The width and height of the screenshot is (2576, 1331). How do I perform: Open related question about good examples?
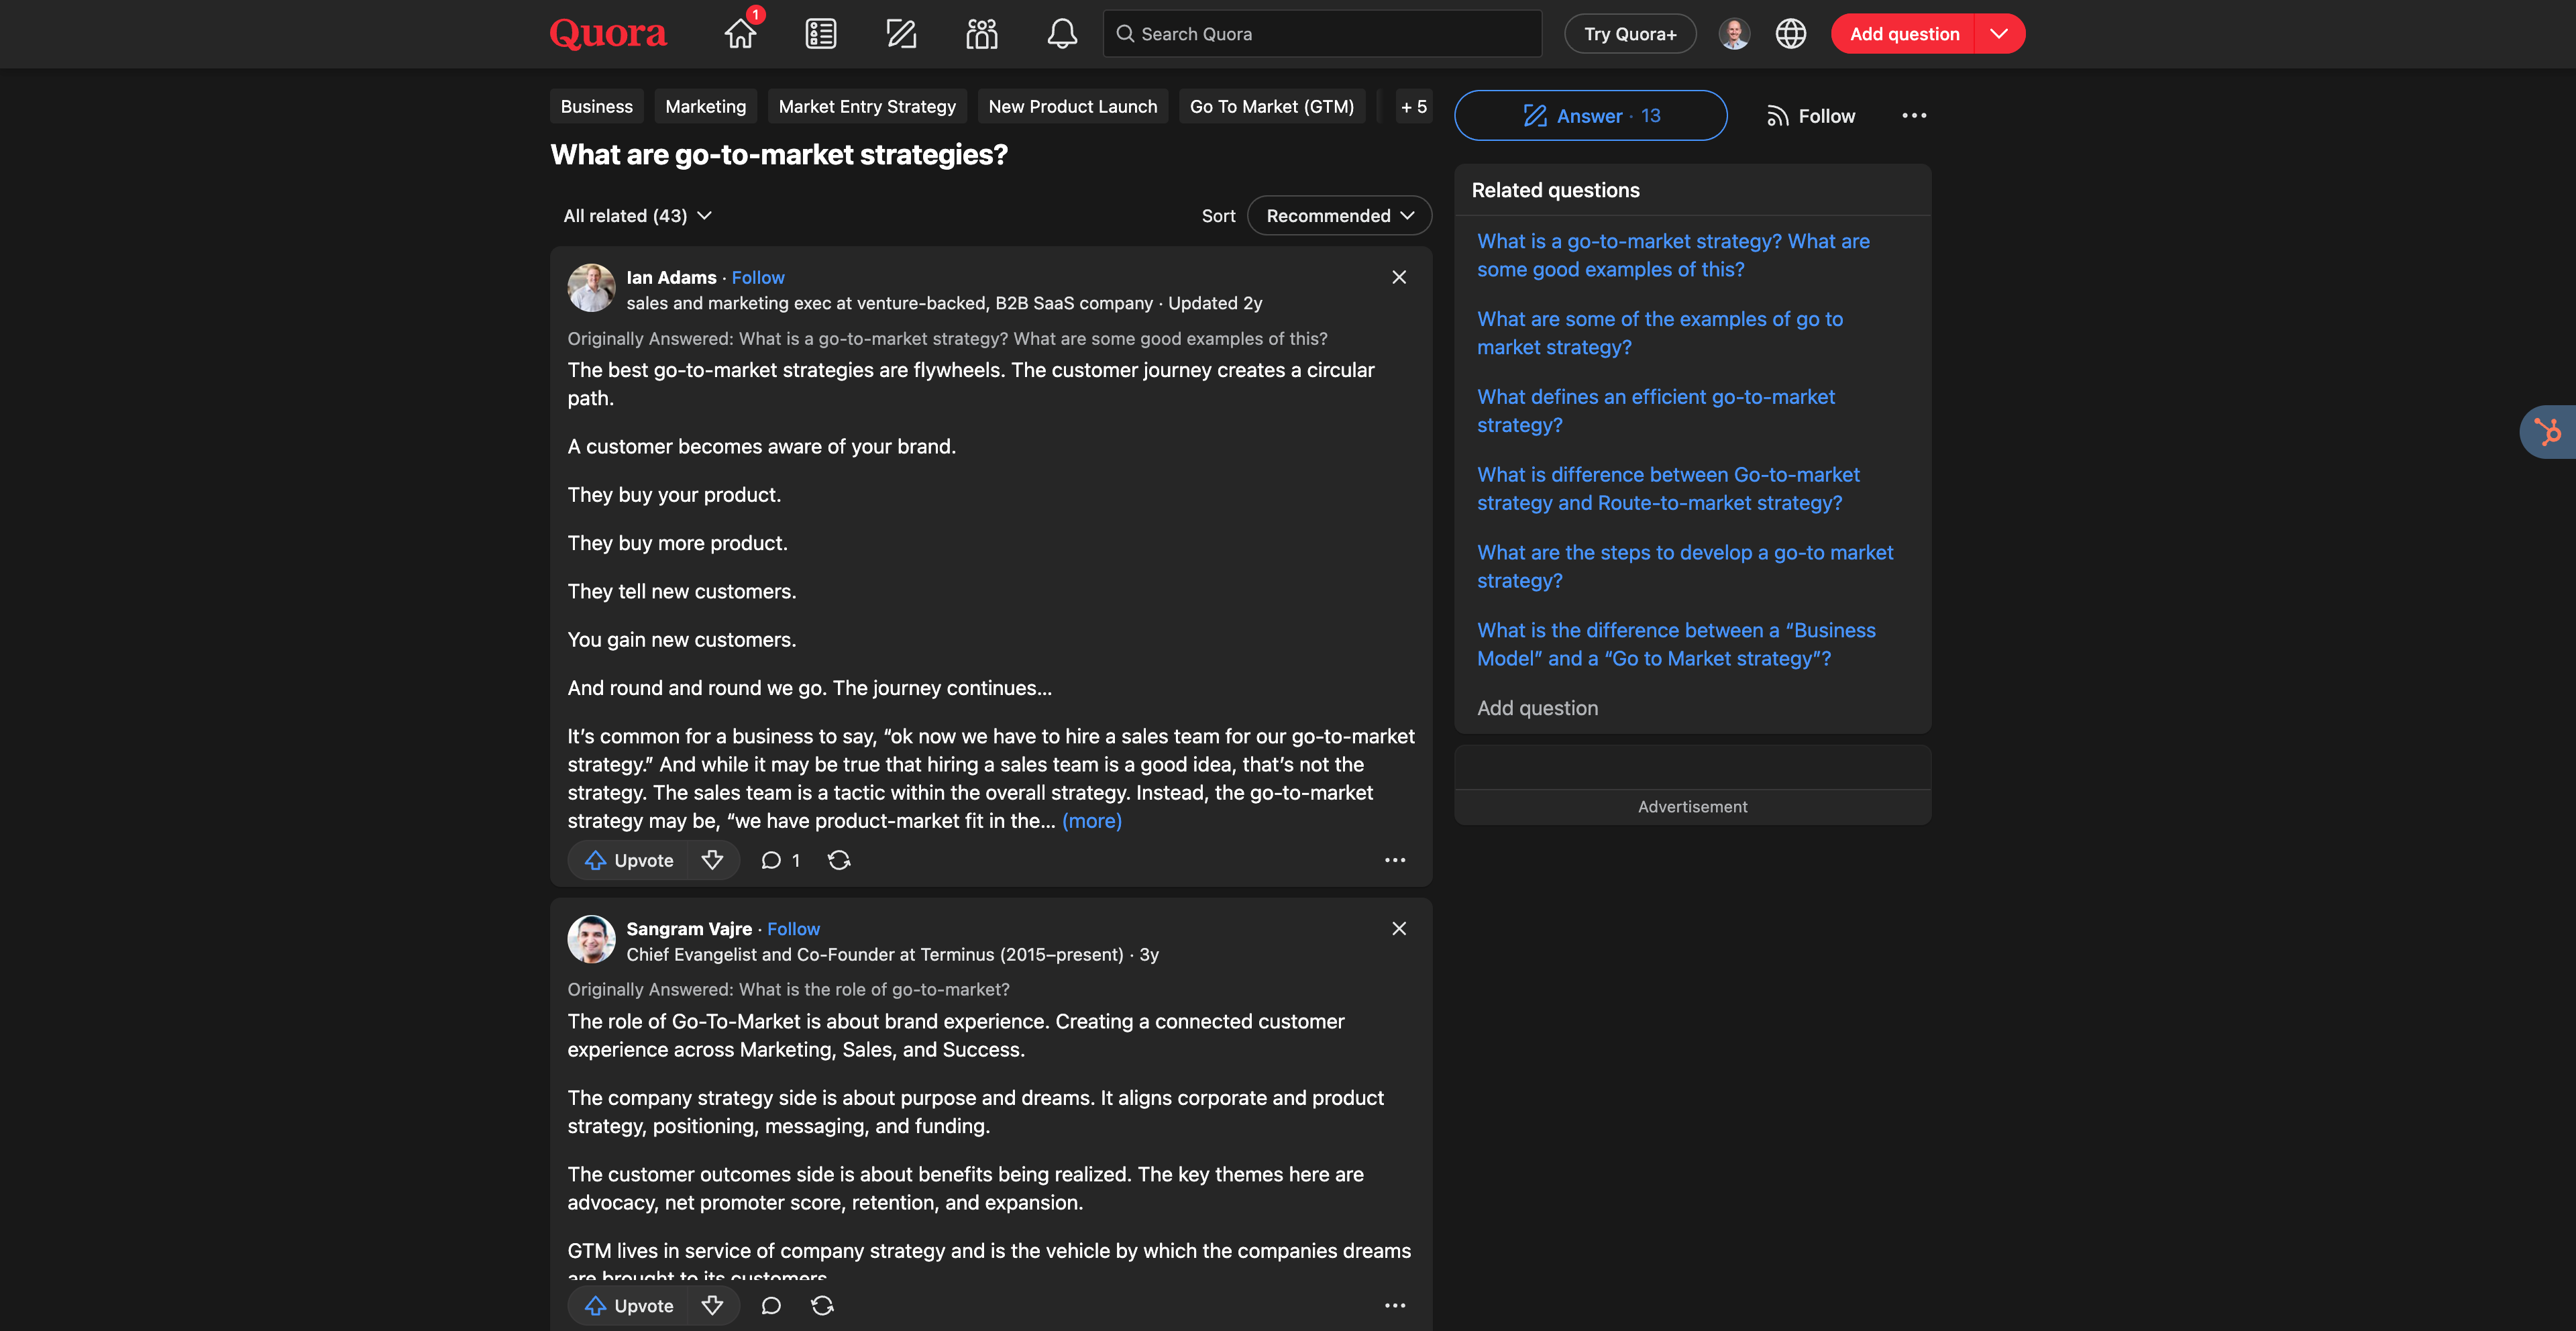point(1673,255)
